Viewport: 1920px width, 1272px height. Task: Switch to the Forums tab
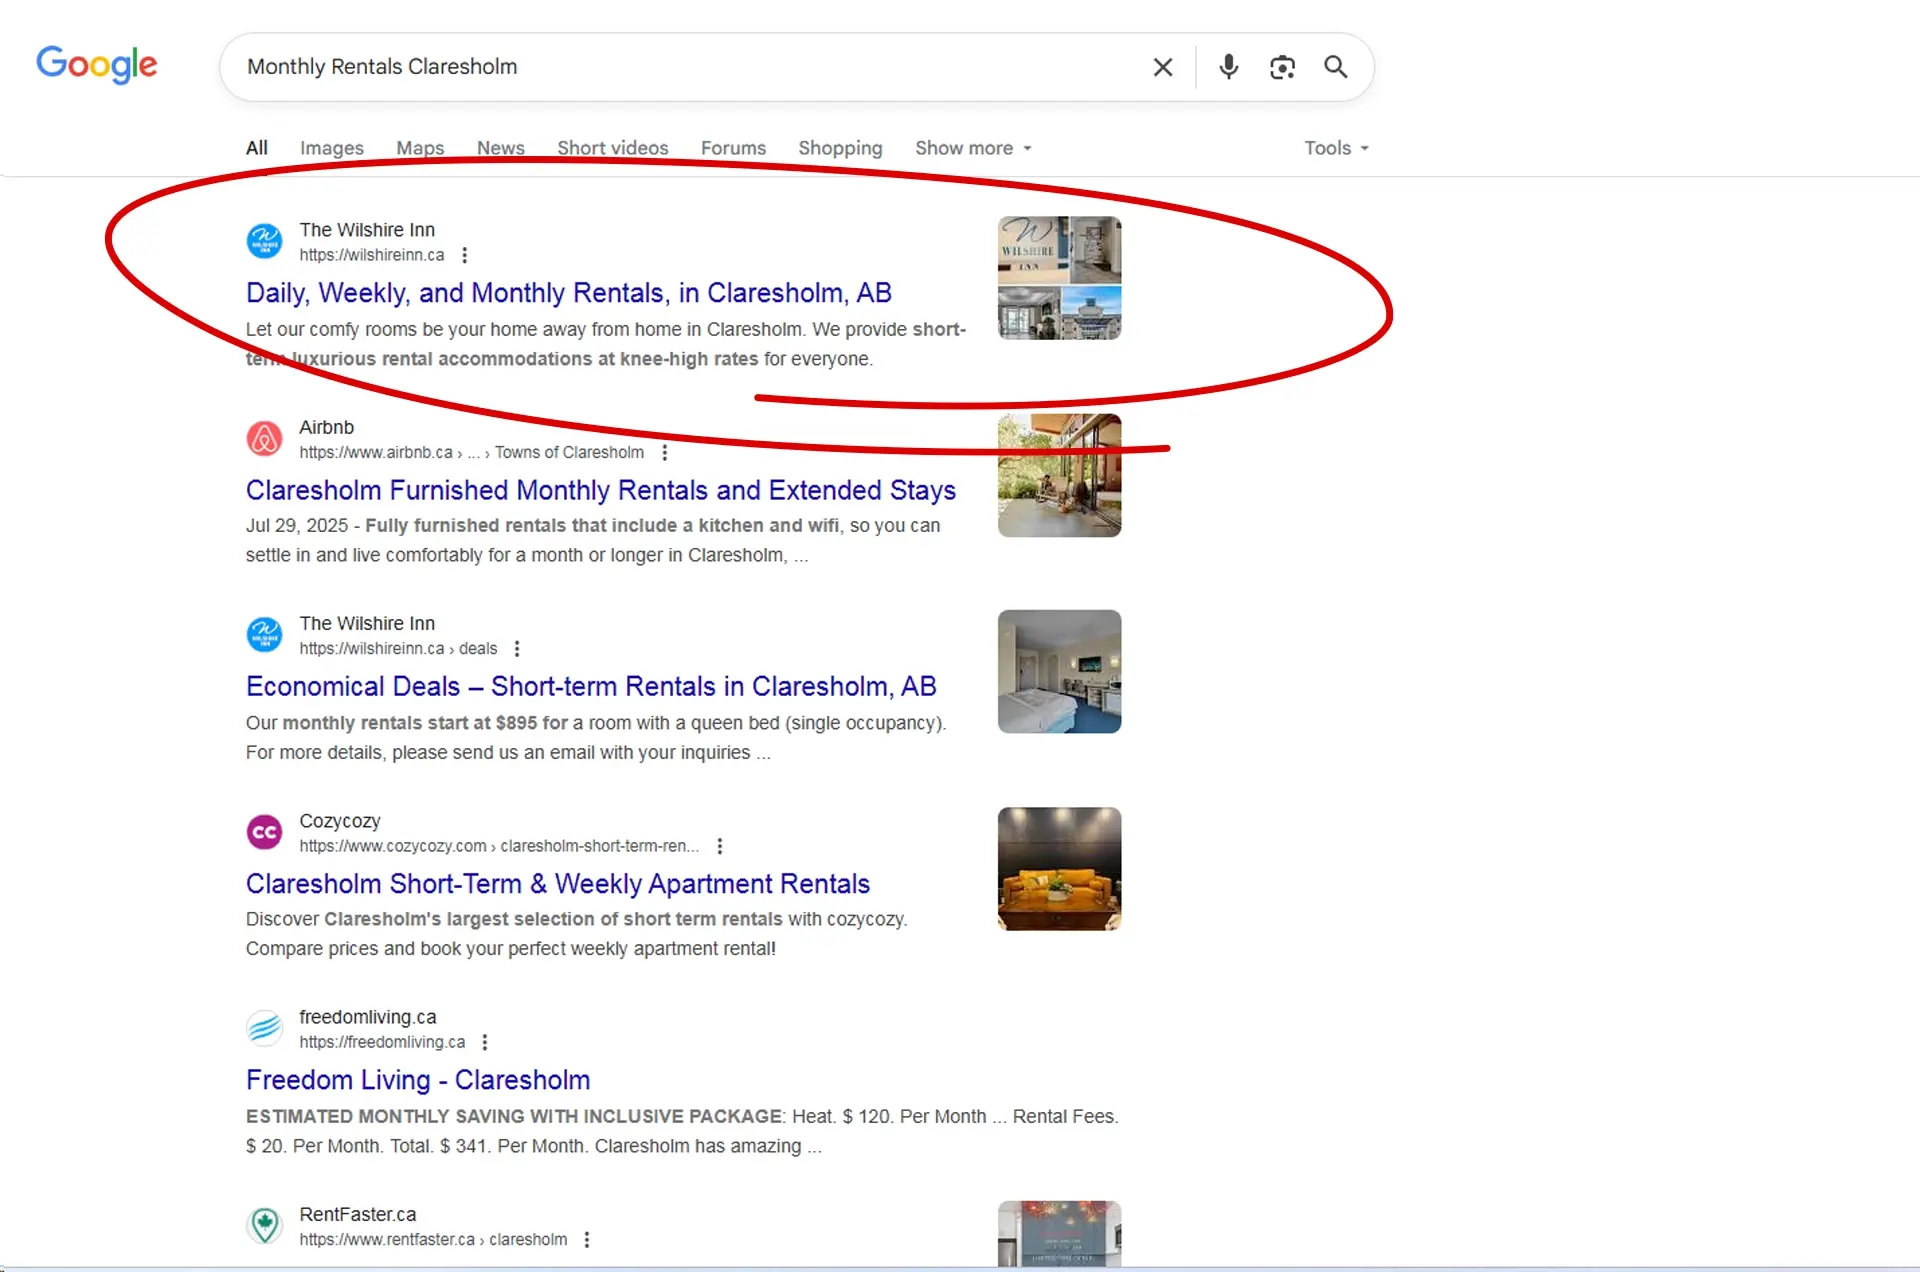pyautogui.click(x=733, y=148)
